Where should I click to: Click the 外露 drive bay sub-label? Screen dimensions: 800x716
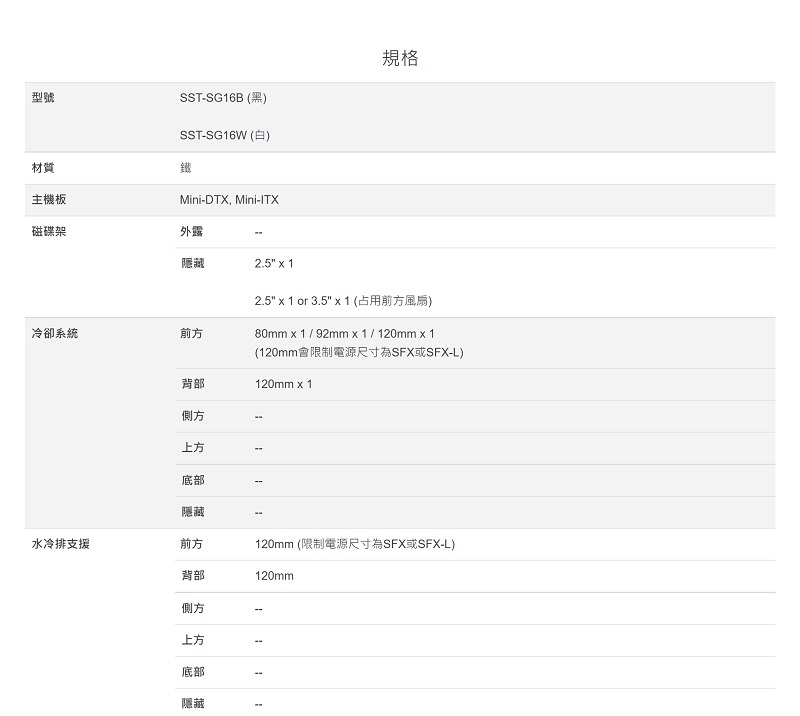(x=192, y=232)
